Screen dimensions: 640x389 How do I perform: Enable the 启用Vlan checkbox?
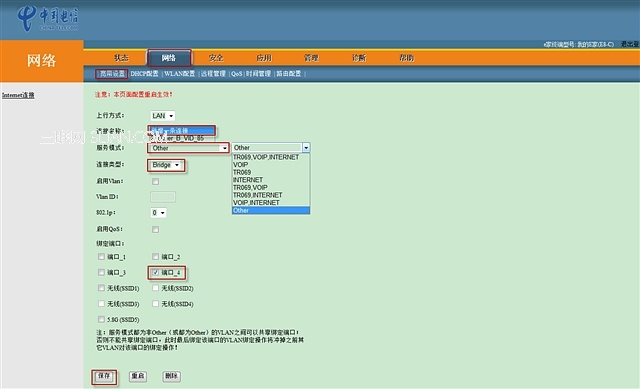[156, 181]
